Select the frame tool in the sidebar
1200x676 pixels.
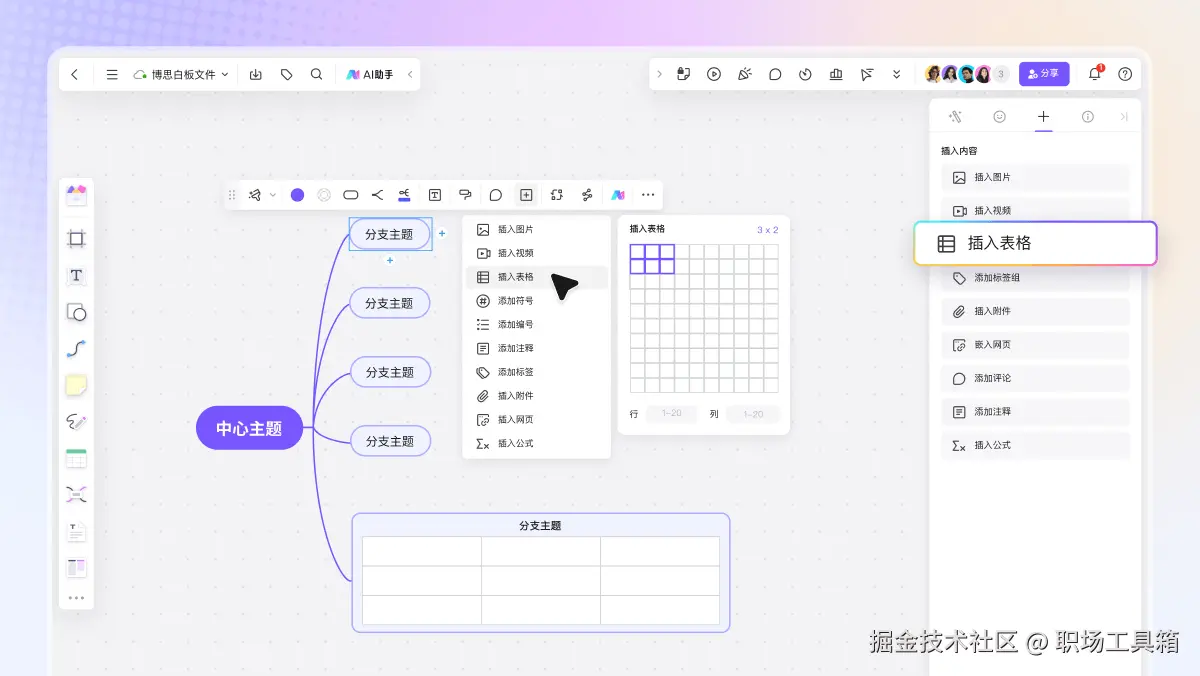[76, 239]
